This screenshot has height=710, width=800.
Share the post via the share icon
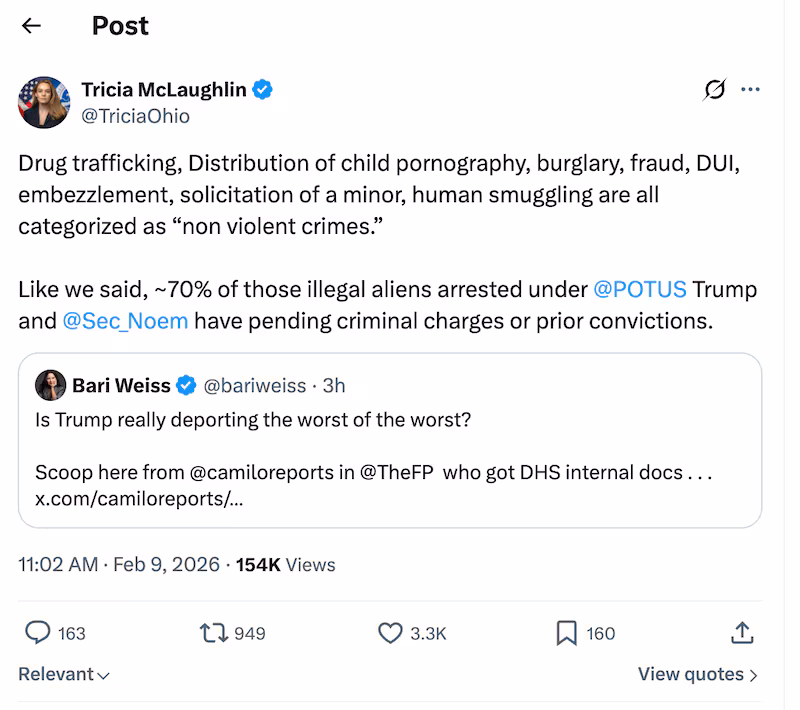tap(741, 633)
